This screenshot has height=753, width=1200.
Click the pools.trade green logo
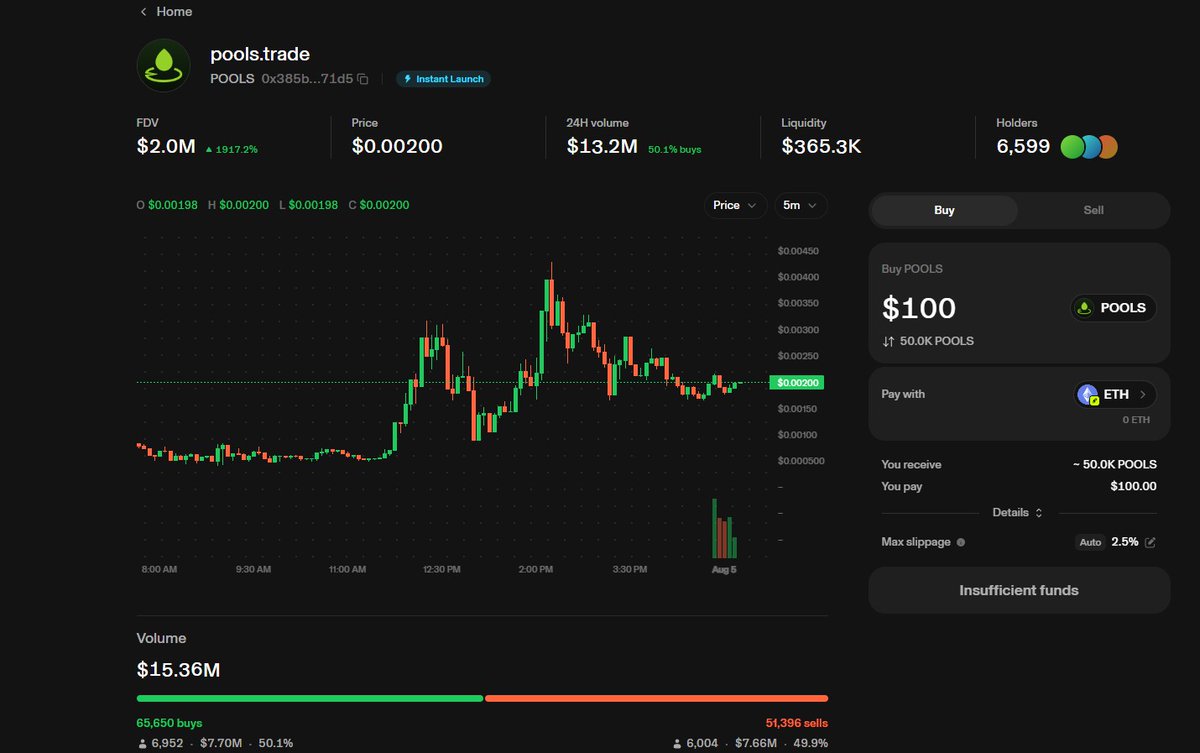click(163, 65)
